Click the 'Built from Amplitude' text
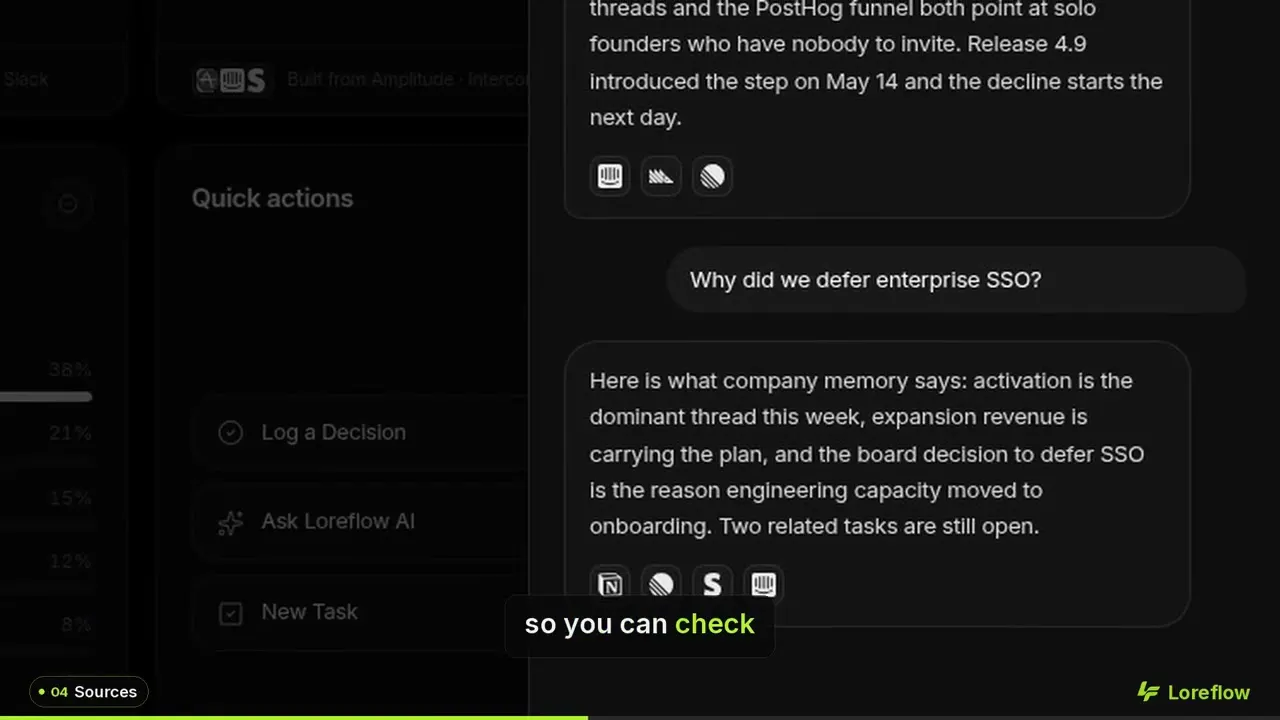Viewport: 1280px width, 720px height. click(x=407, y=80)
